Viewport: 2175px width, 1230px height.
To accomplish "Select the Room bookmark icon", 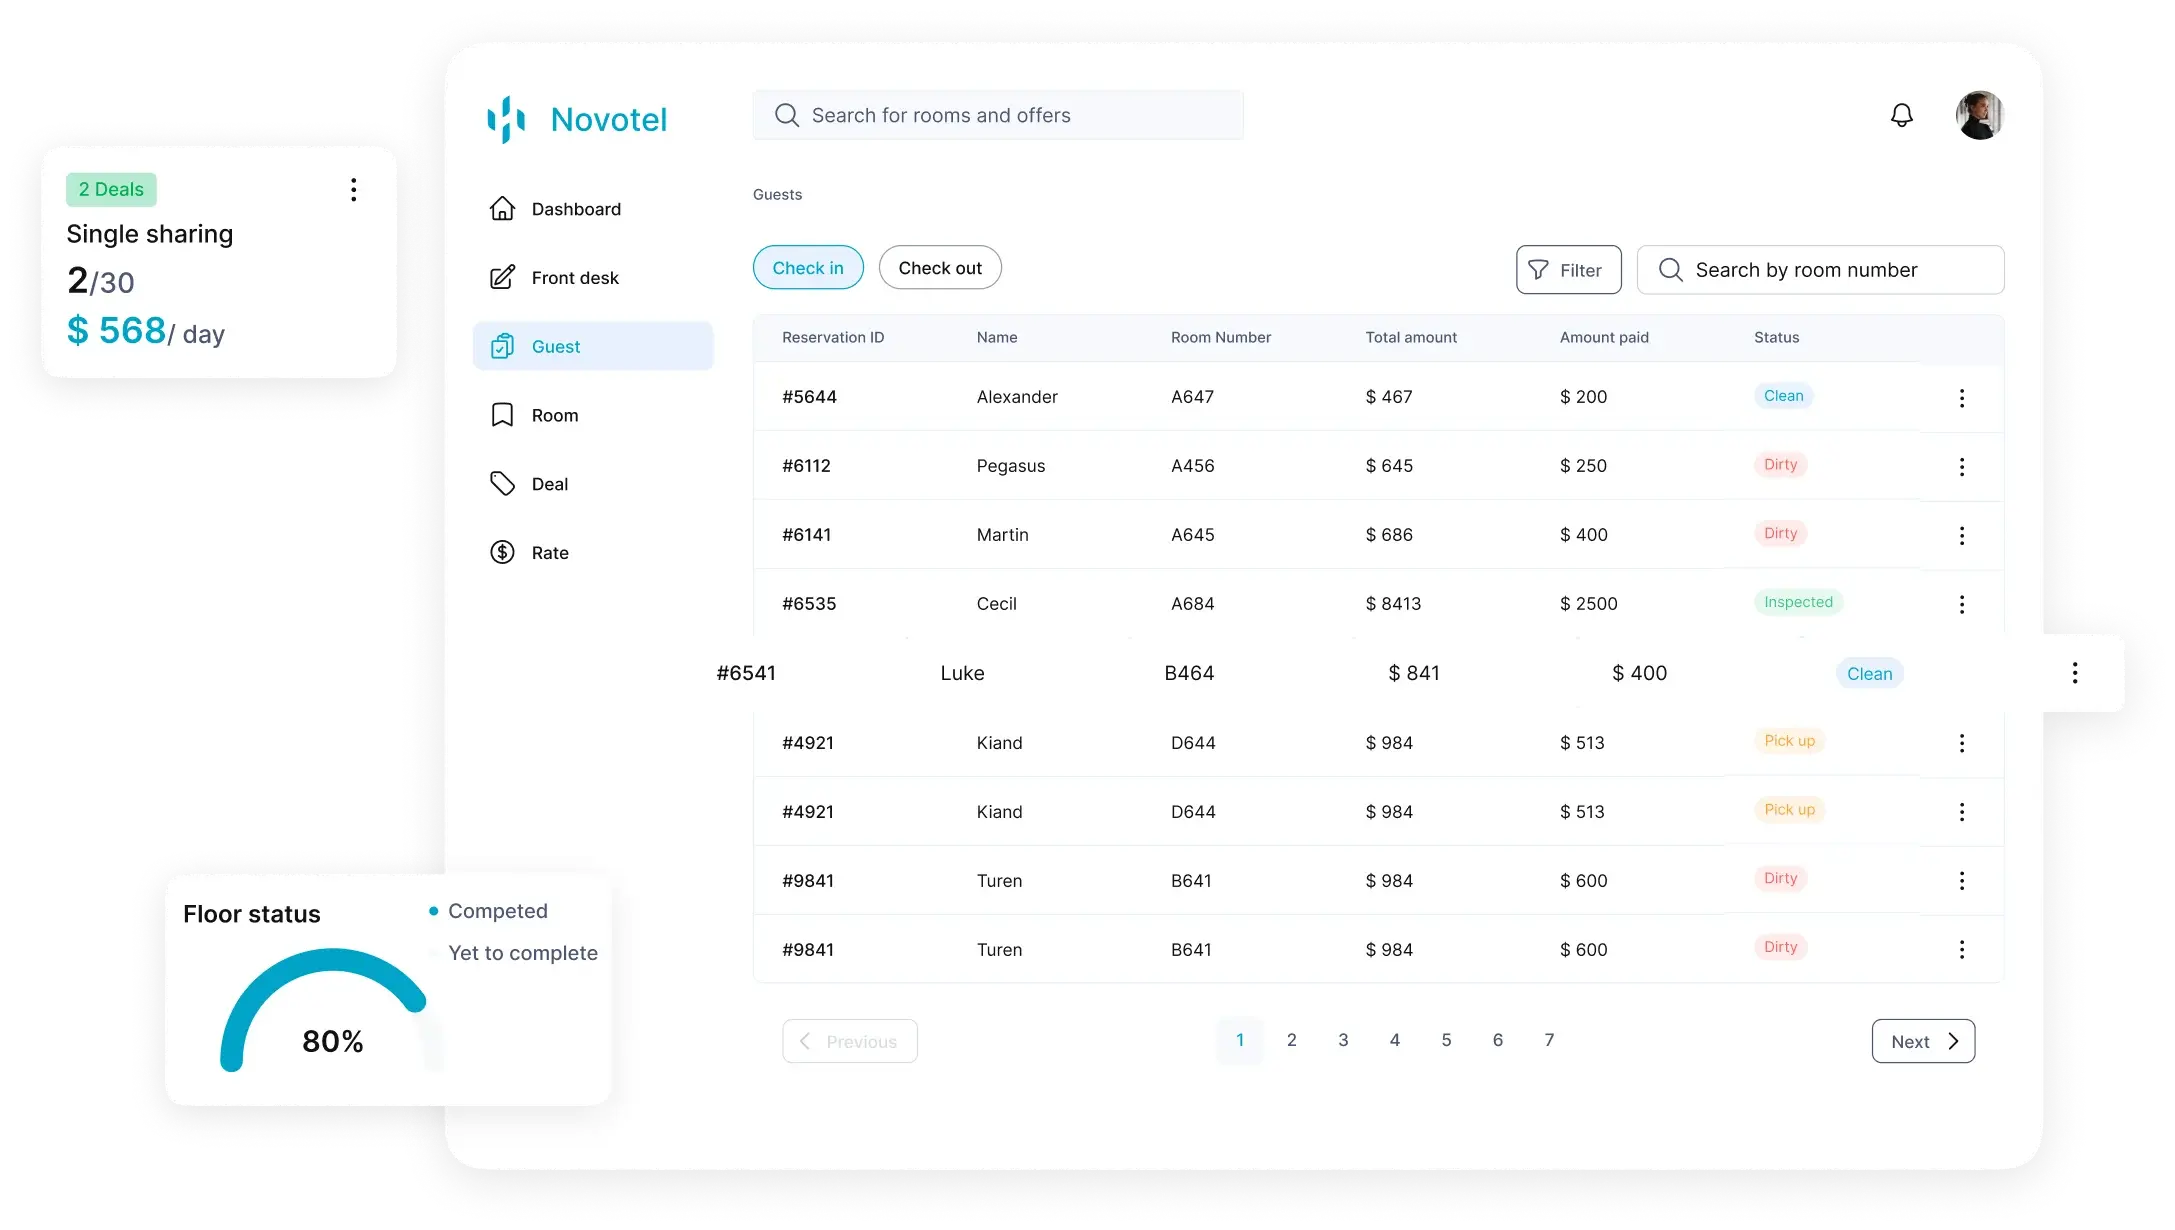I will (x=502, y=415).
